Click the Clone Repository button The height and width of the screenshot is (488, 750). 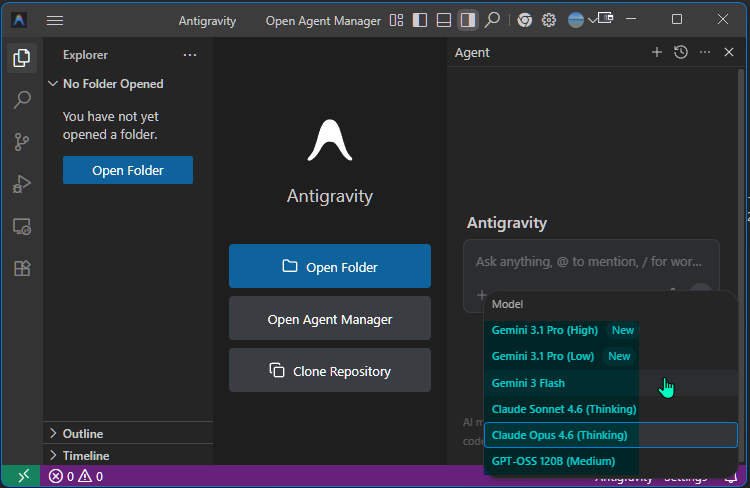point(330,370)
